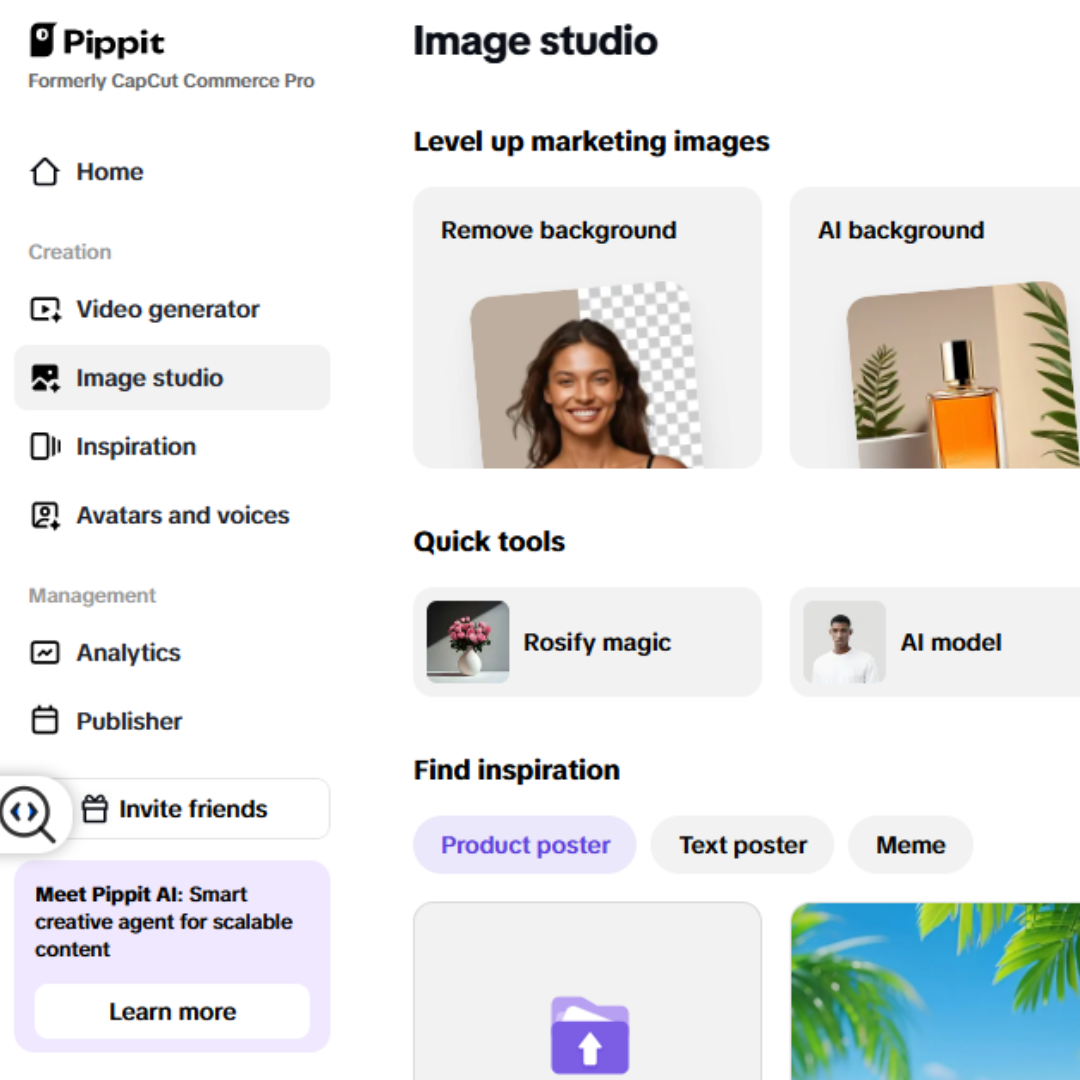Switch to the Text poster tab
This screenshot has height=1080, width=1080.
pos(742,845)
